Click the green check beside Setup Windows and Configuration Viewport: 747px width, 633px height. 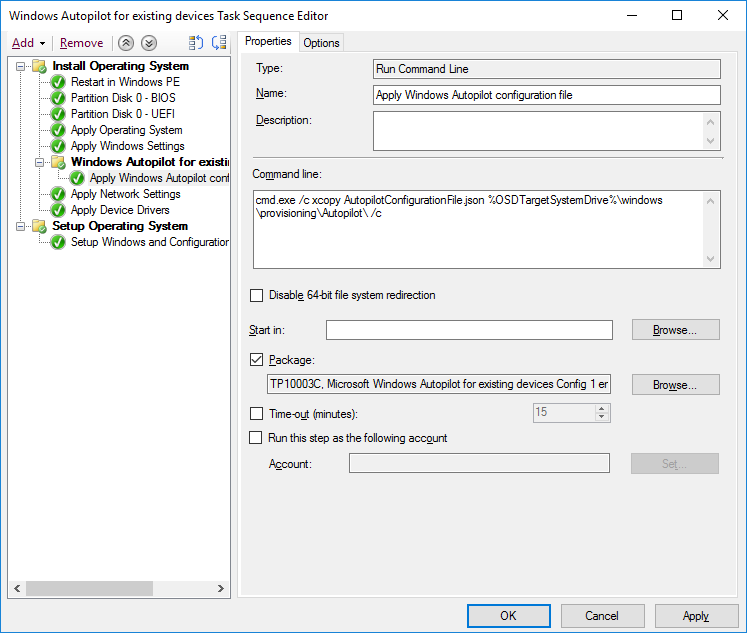[58, 242]
